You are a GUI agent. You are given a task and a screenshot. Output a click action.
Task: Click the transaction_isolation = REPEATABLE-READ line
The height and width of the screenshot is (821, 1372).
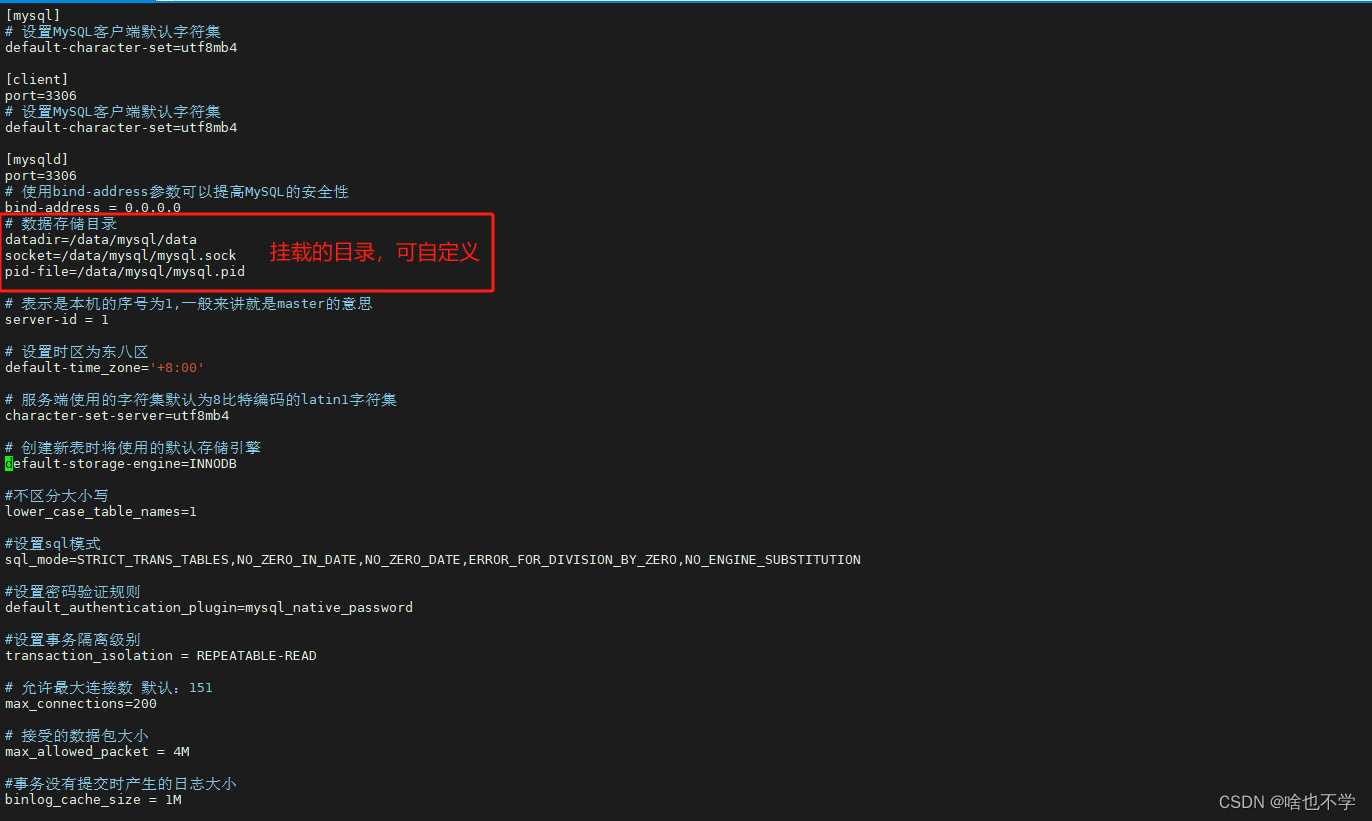tap(160, 655)
